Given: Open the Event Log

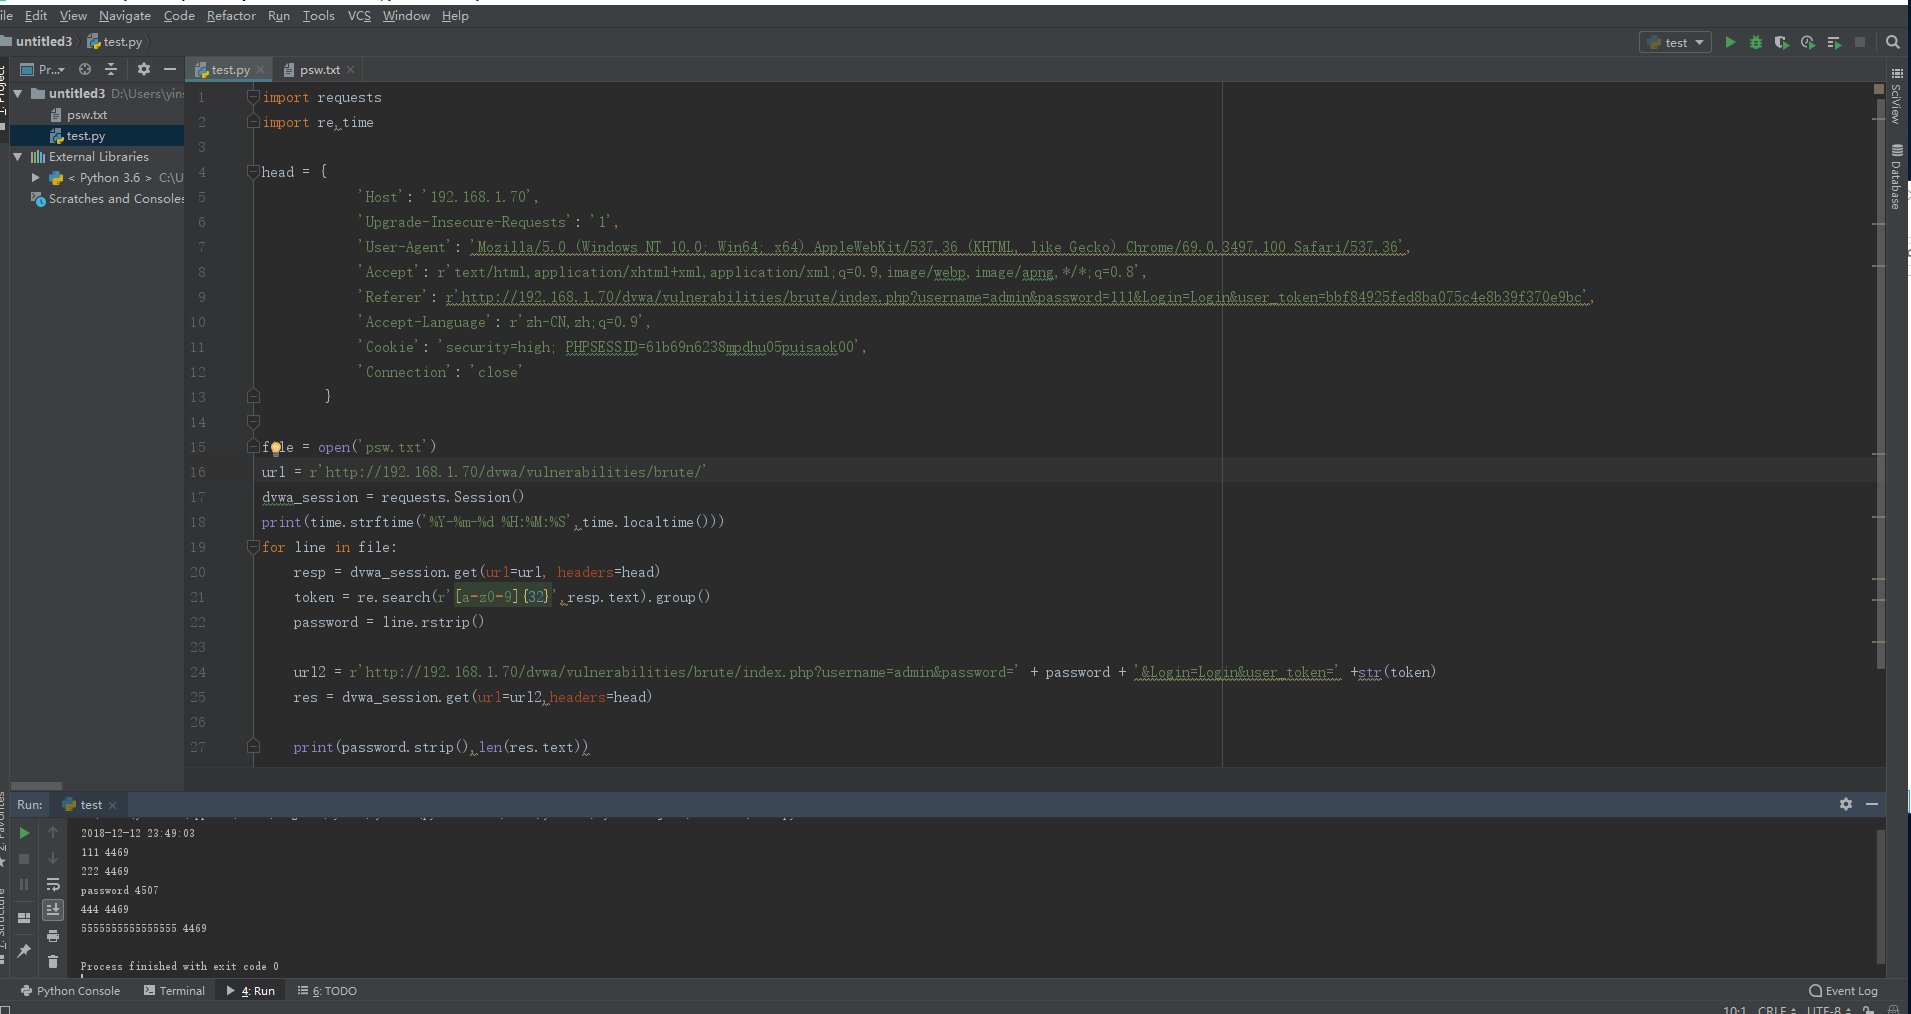Looking at the screenshot, I should click(x=1844, y=991).
